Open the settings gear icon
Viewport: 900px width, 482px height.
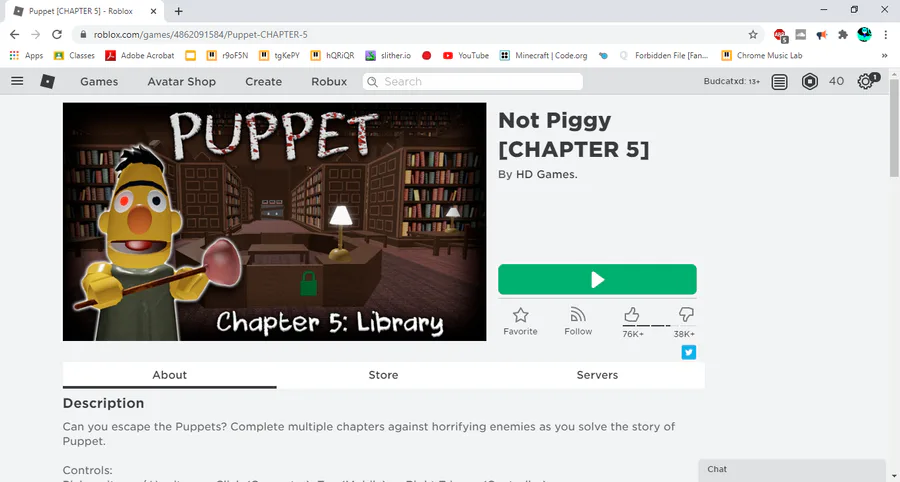click(866, 81)
